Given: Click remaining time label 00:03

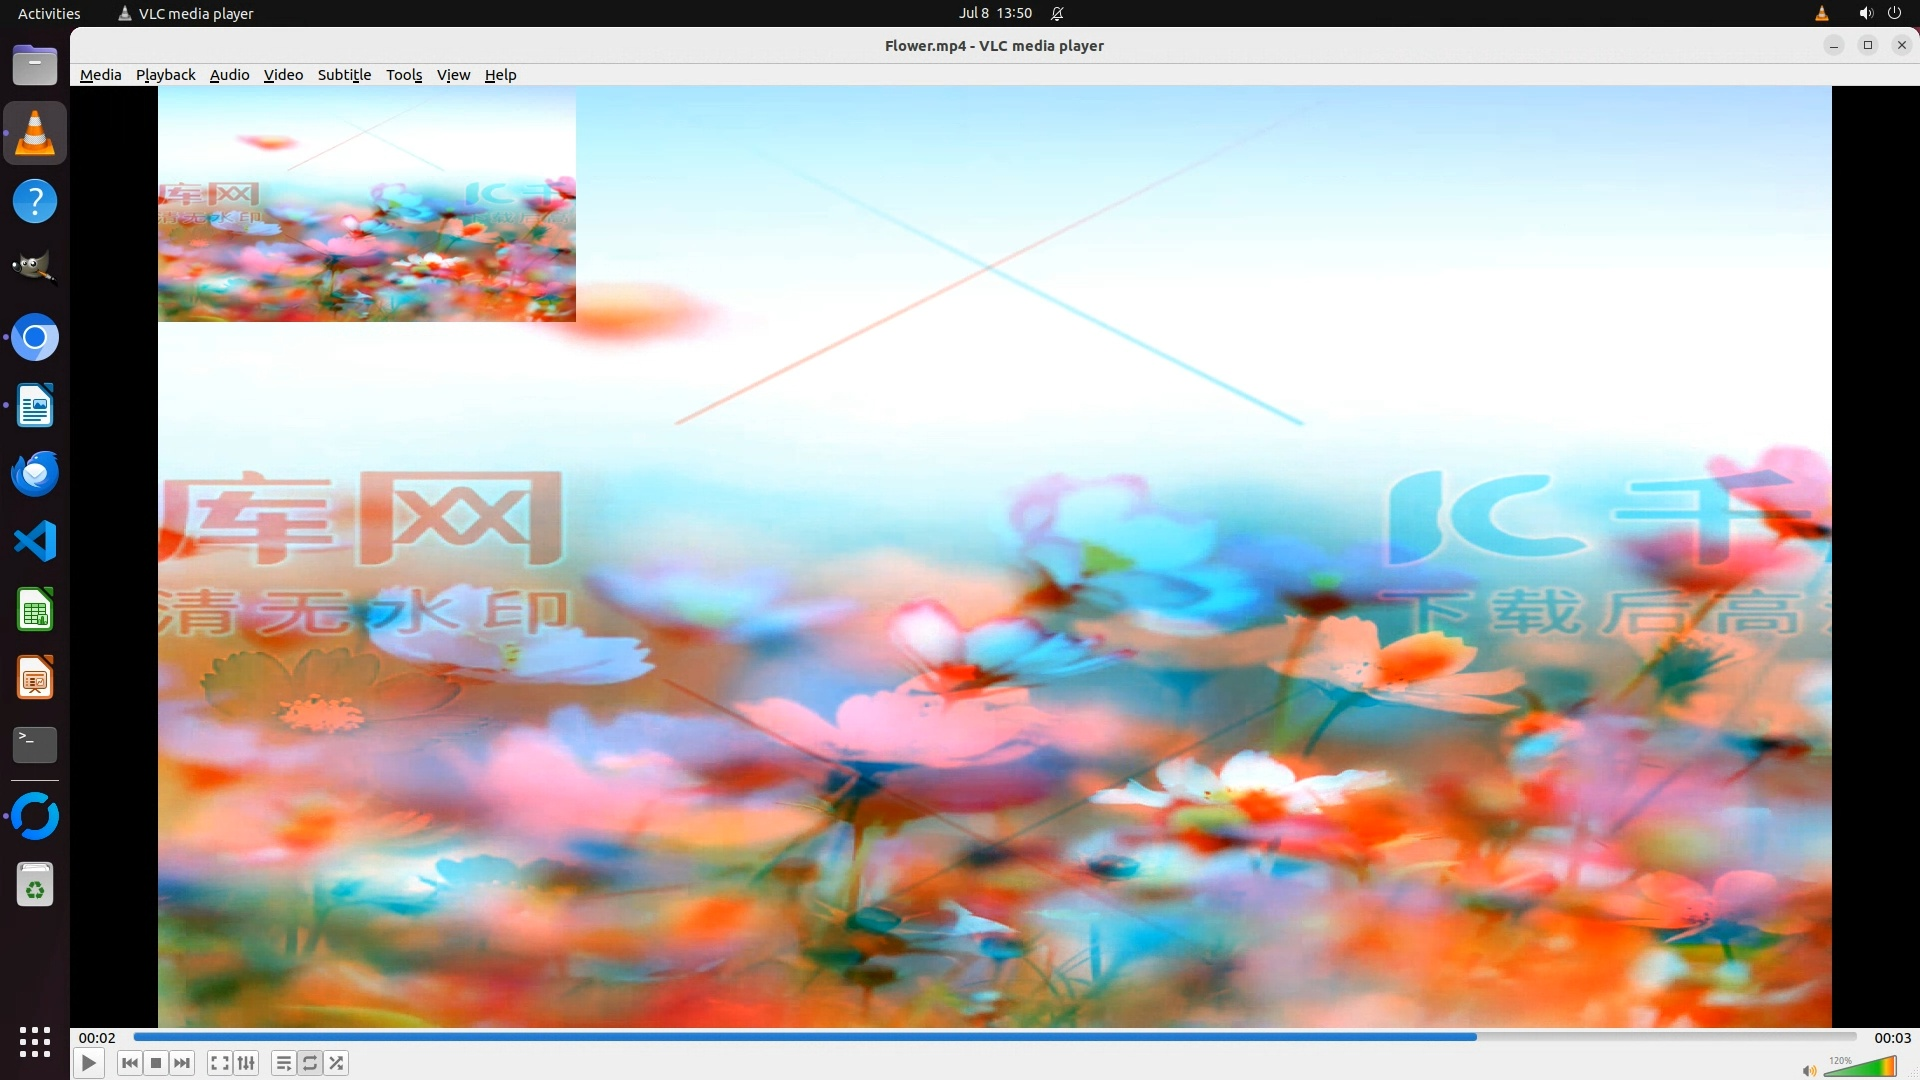Looking at the screenshot, I should 1891,1038.
